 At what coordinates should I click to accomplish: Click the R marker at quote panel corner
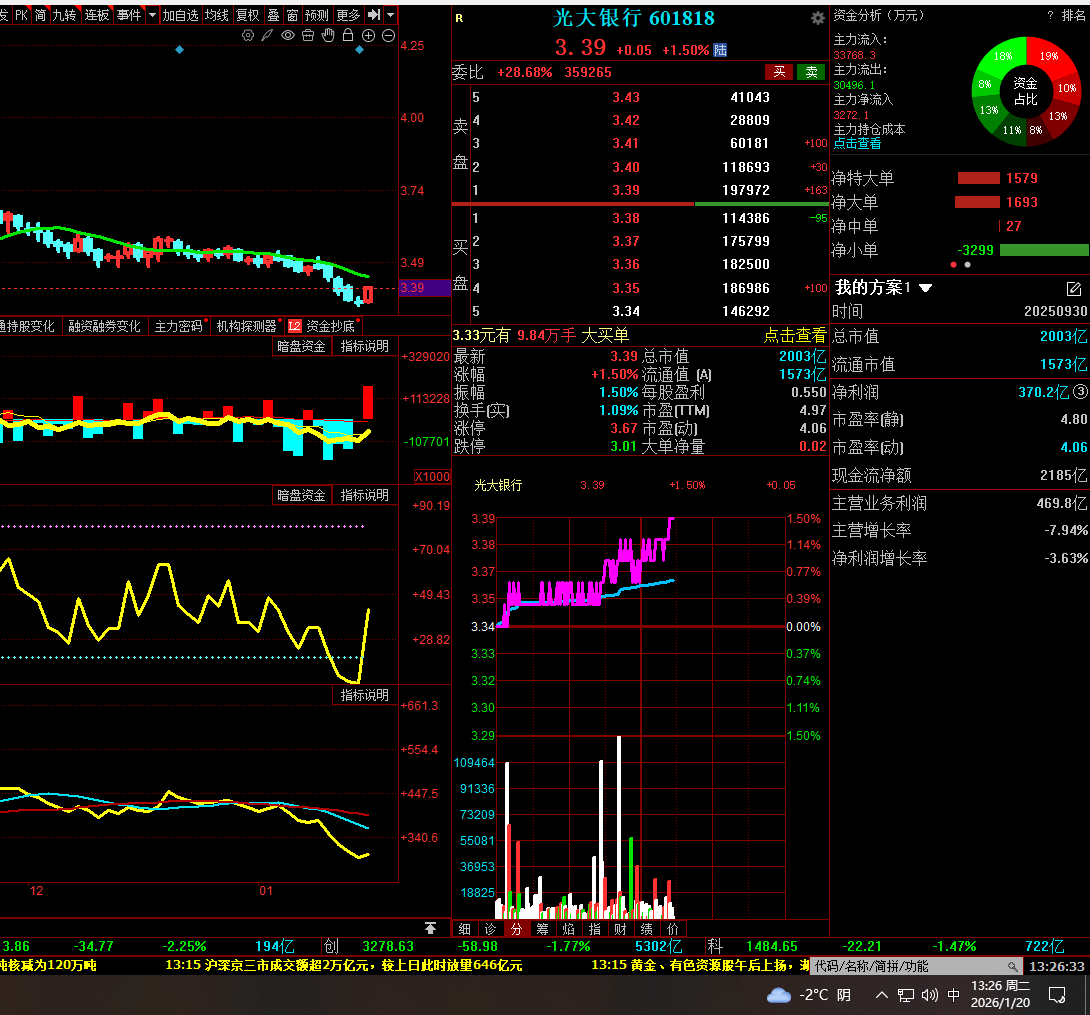tap(459, 19)
